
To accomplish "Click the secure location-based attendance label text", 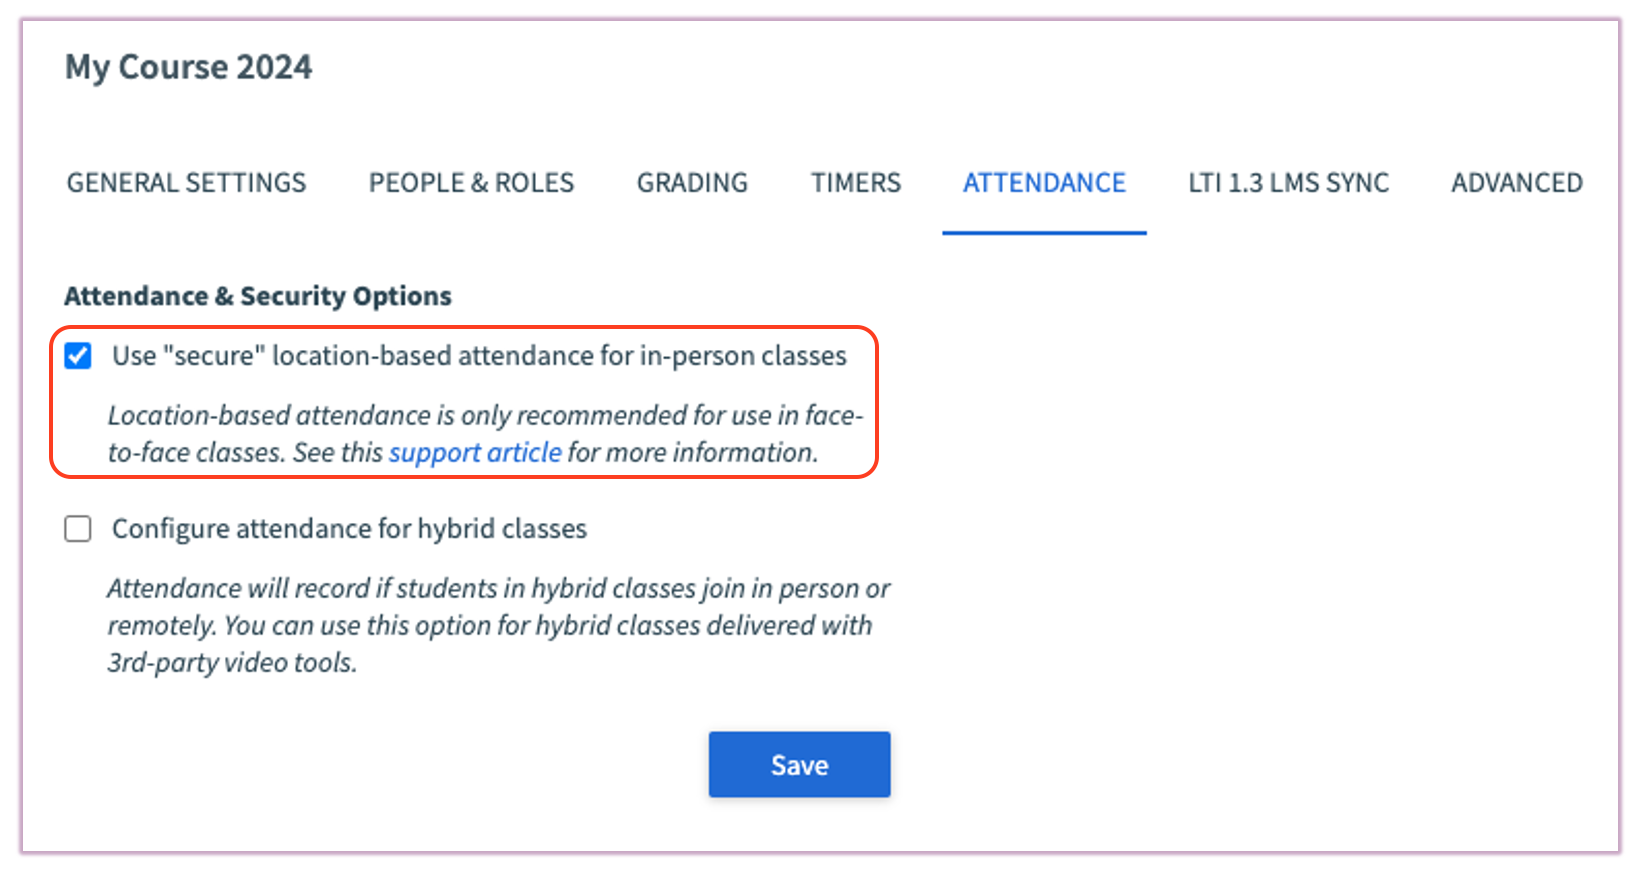I will point(478,355).
